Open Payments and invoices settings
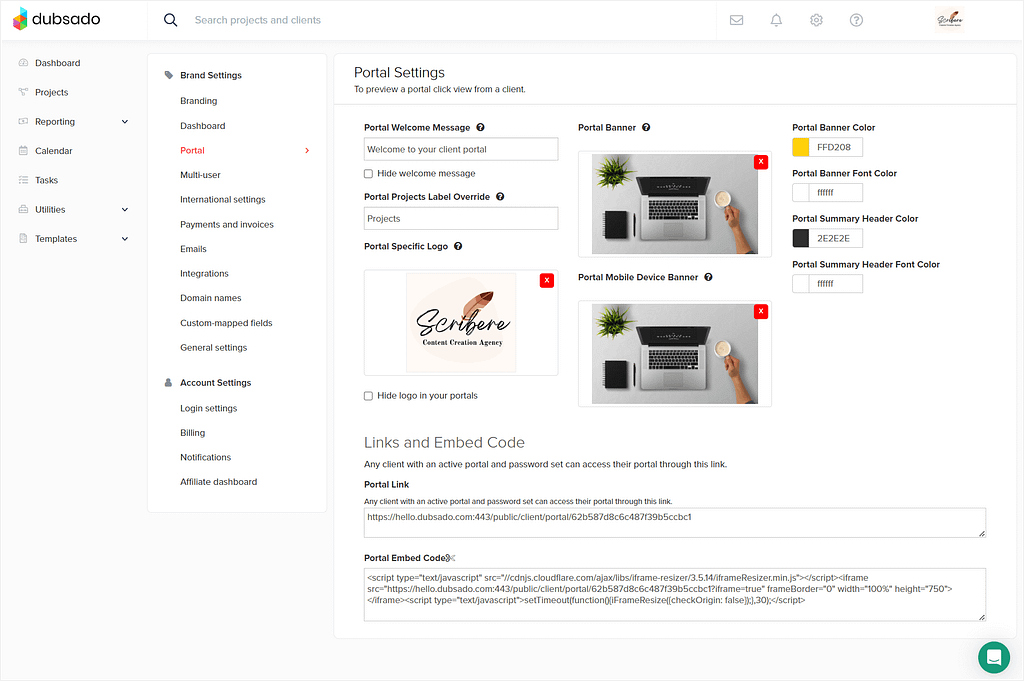Image resolution: width=1024 pixels, height=681 pixels. coord(227,225)
